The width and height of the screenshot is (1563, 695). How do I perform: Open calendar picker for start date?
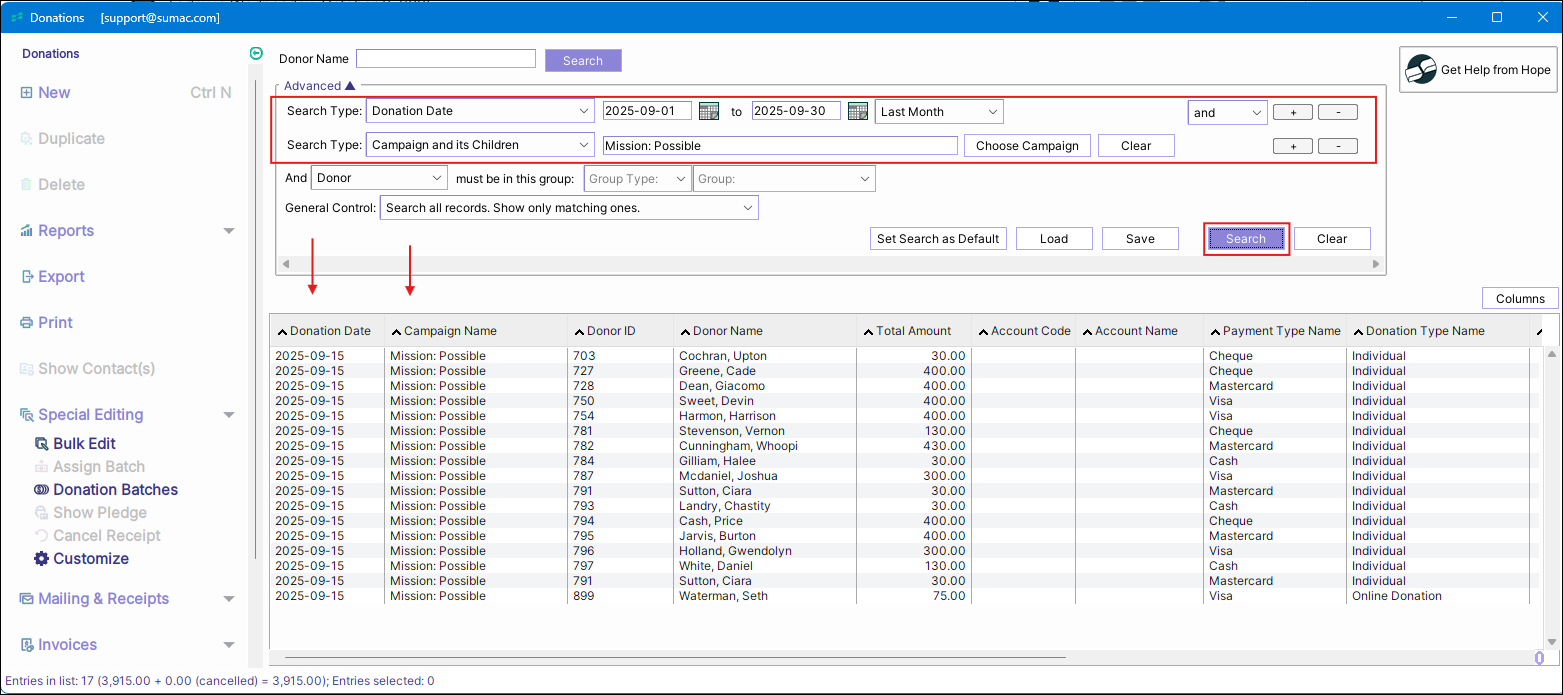[x=709, y=112]
